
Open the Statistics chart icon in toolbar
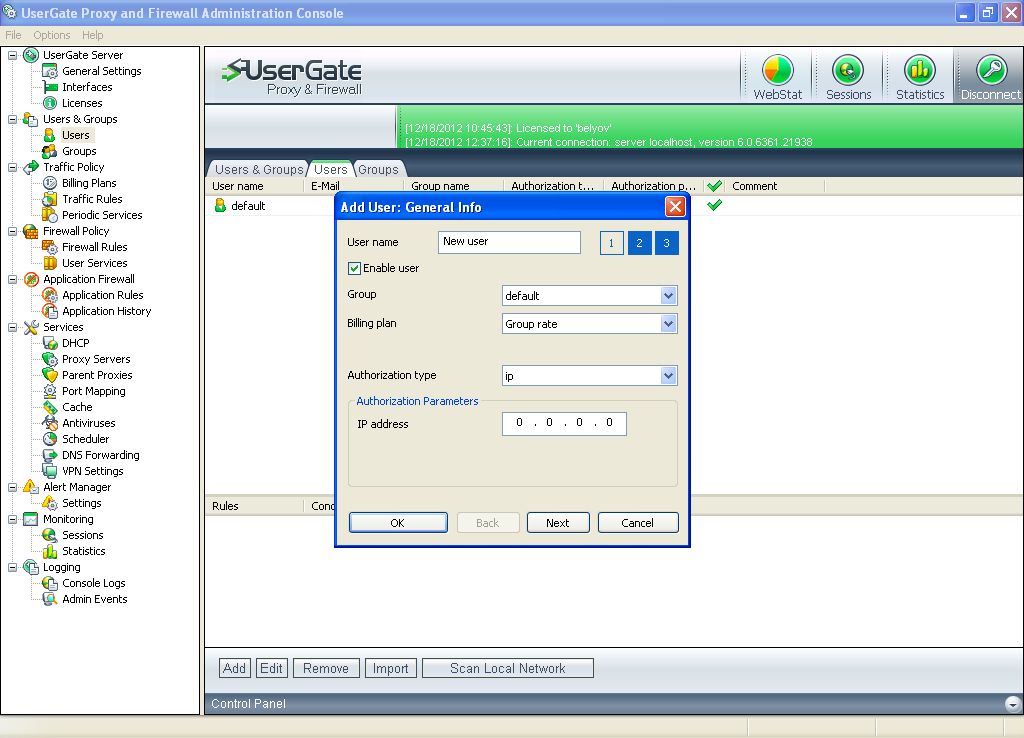[919, 72]
